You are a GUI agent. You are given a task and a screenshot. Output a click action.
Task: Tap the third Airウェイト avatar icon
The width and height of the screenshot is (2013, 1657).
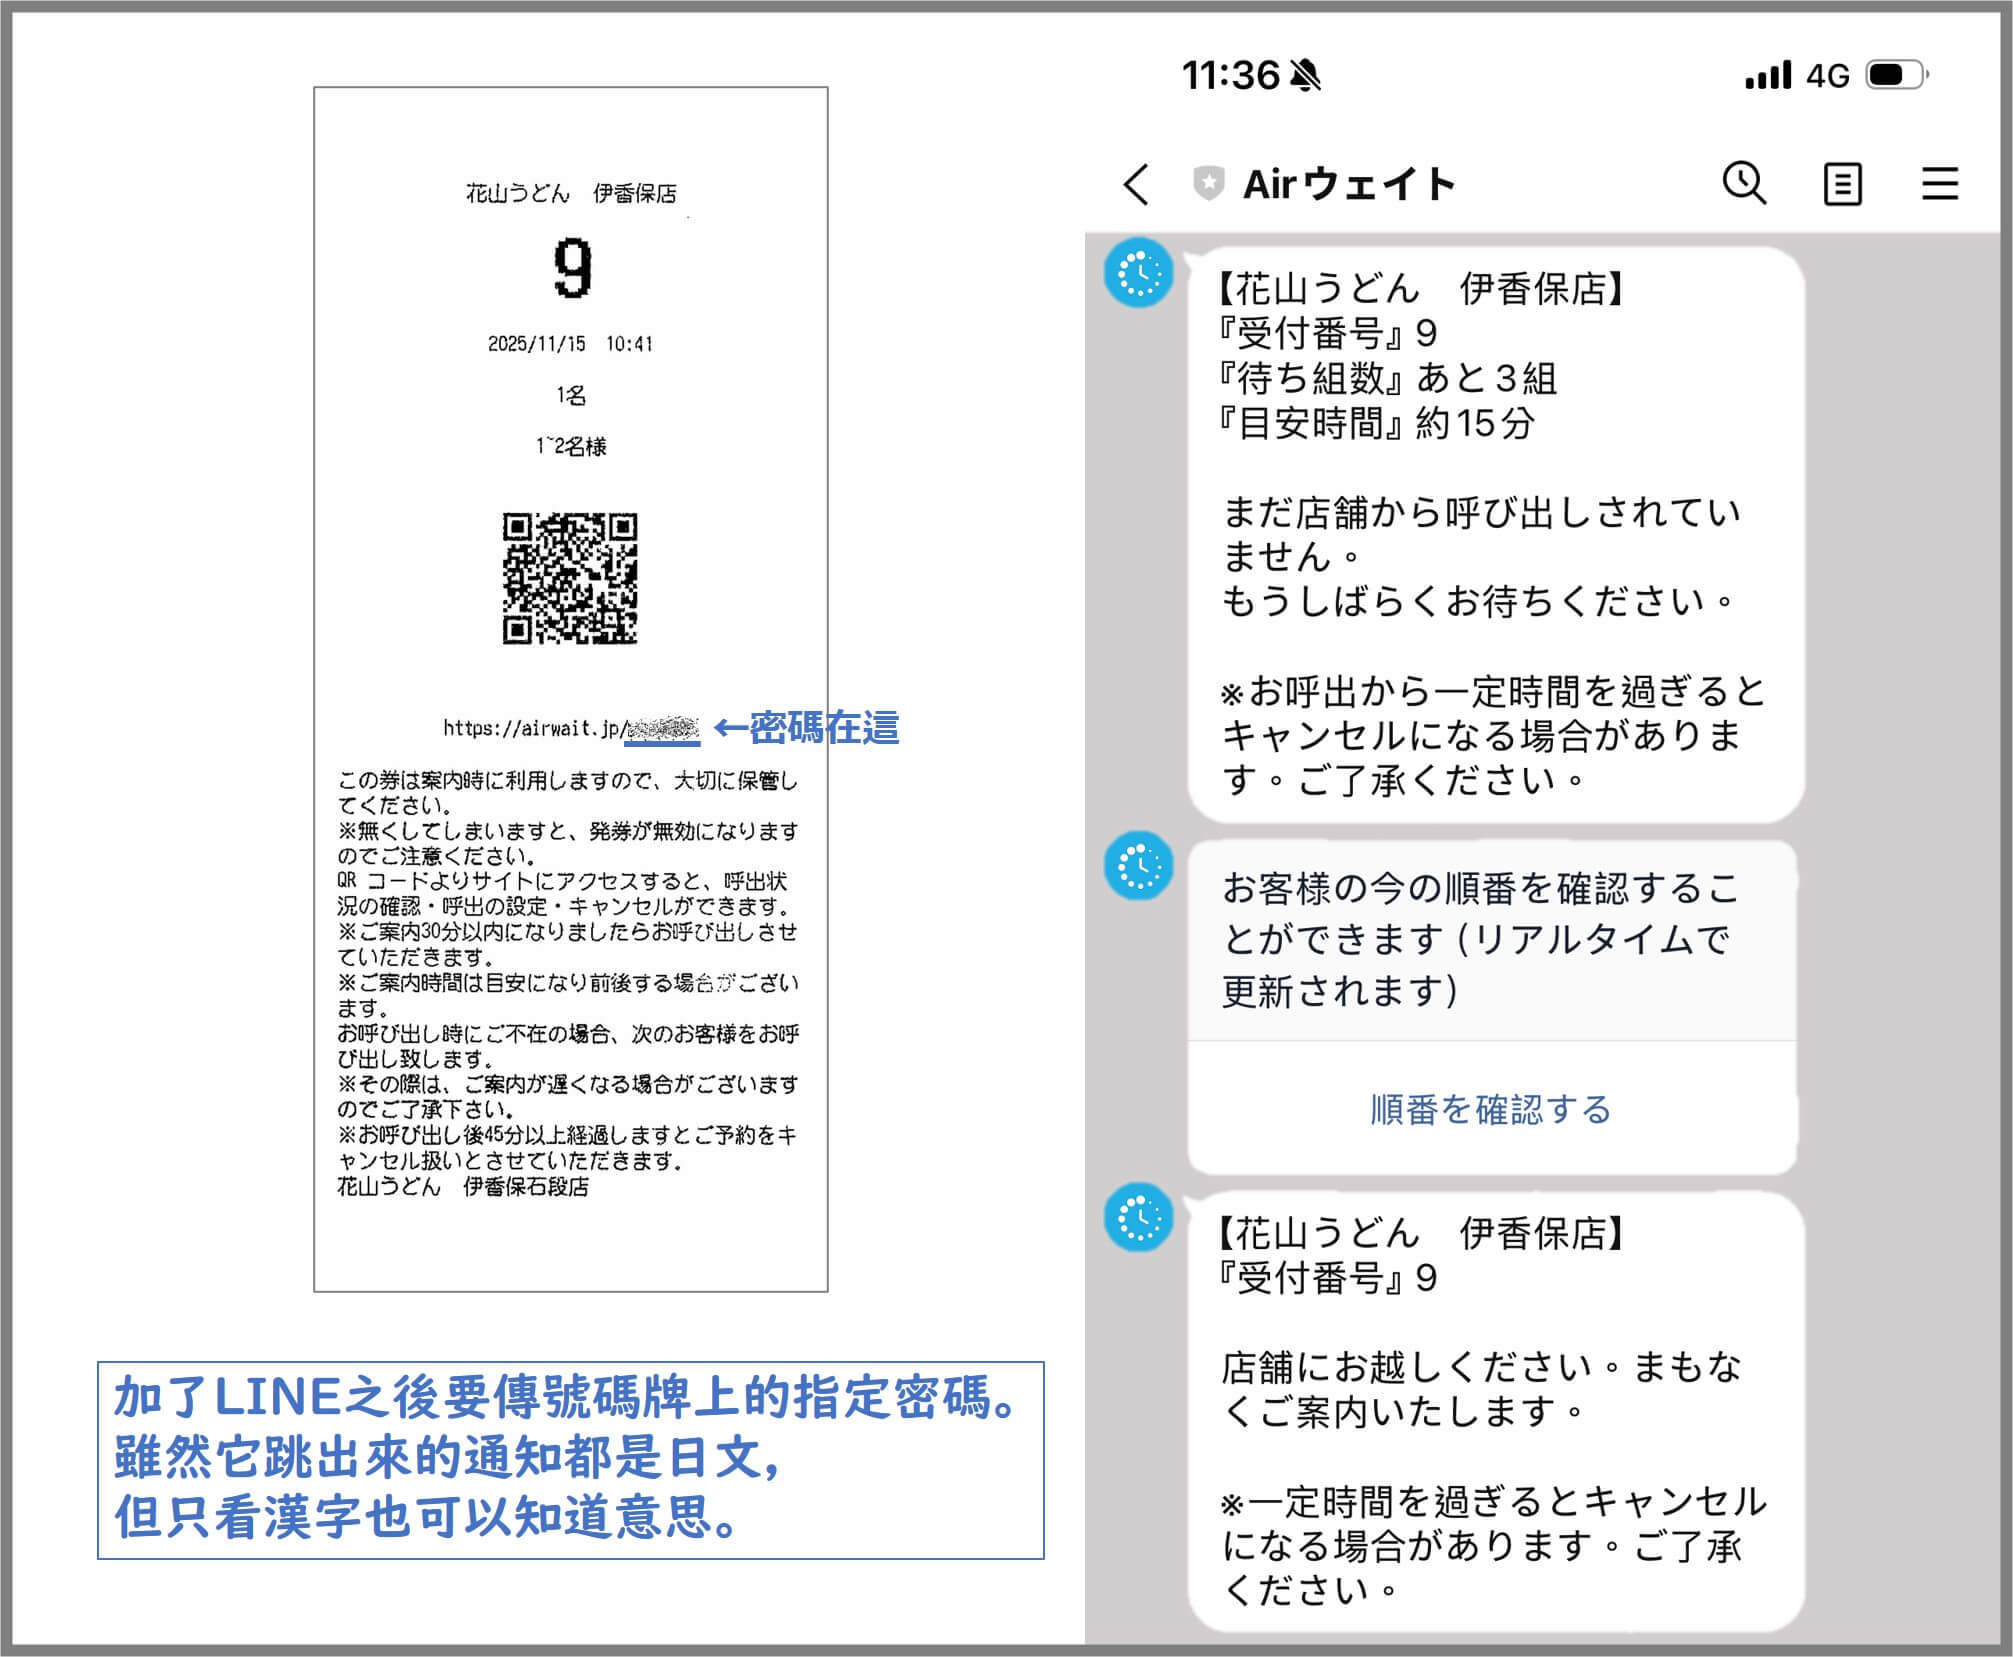click(x=1138, y=1217)
